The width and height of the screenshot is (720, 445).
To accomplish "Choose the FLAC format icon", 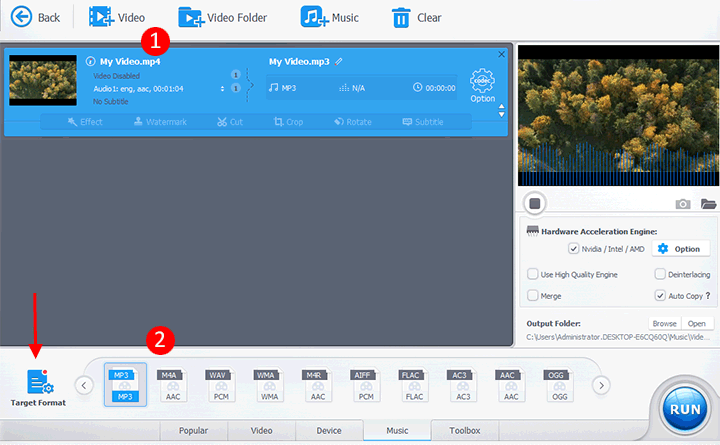I will [414, 385].
